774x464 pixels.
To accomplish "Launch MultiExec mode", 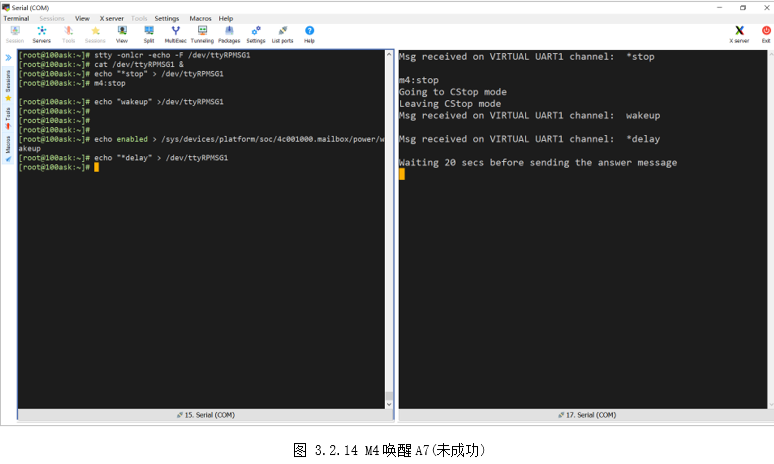I will 175,34.
